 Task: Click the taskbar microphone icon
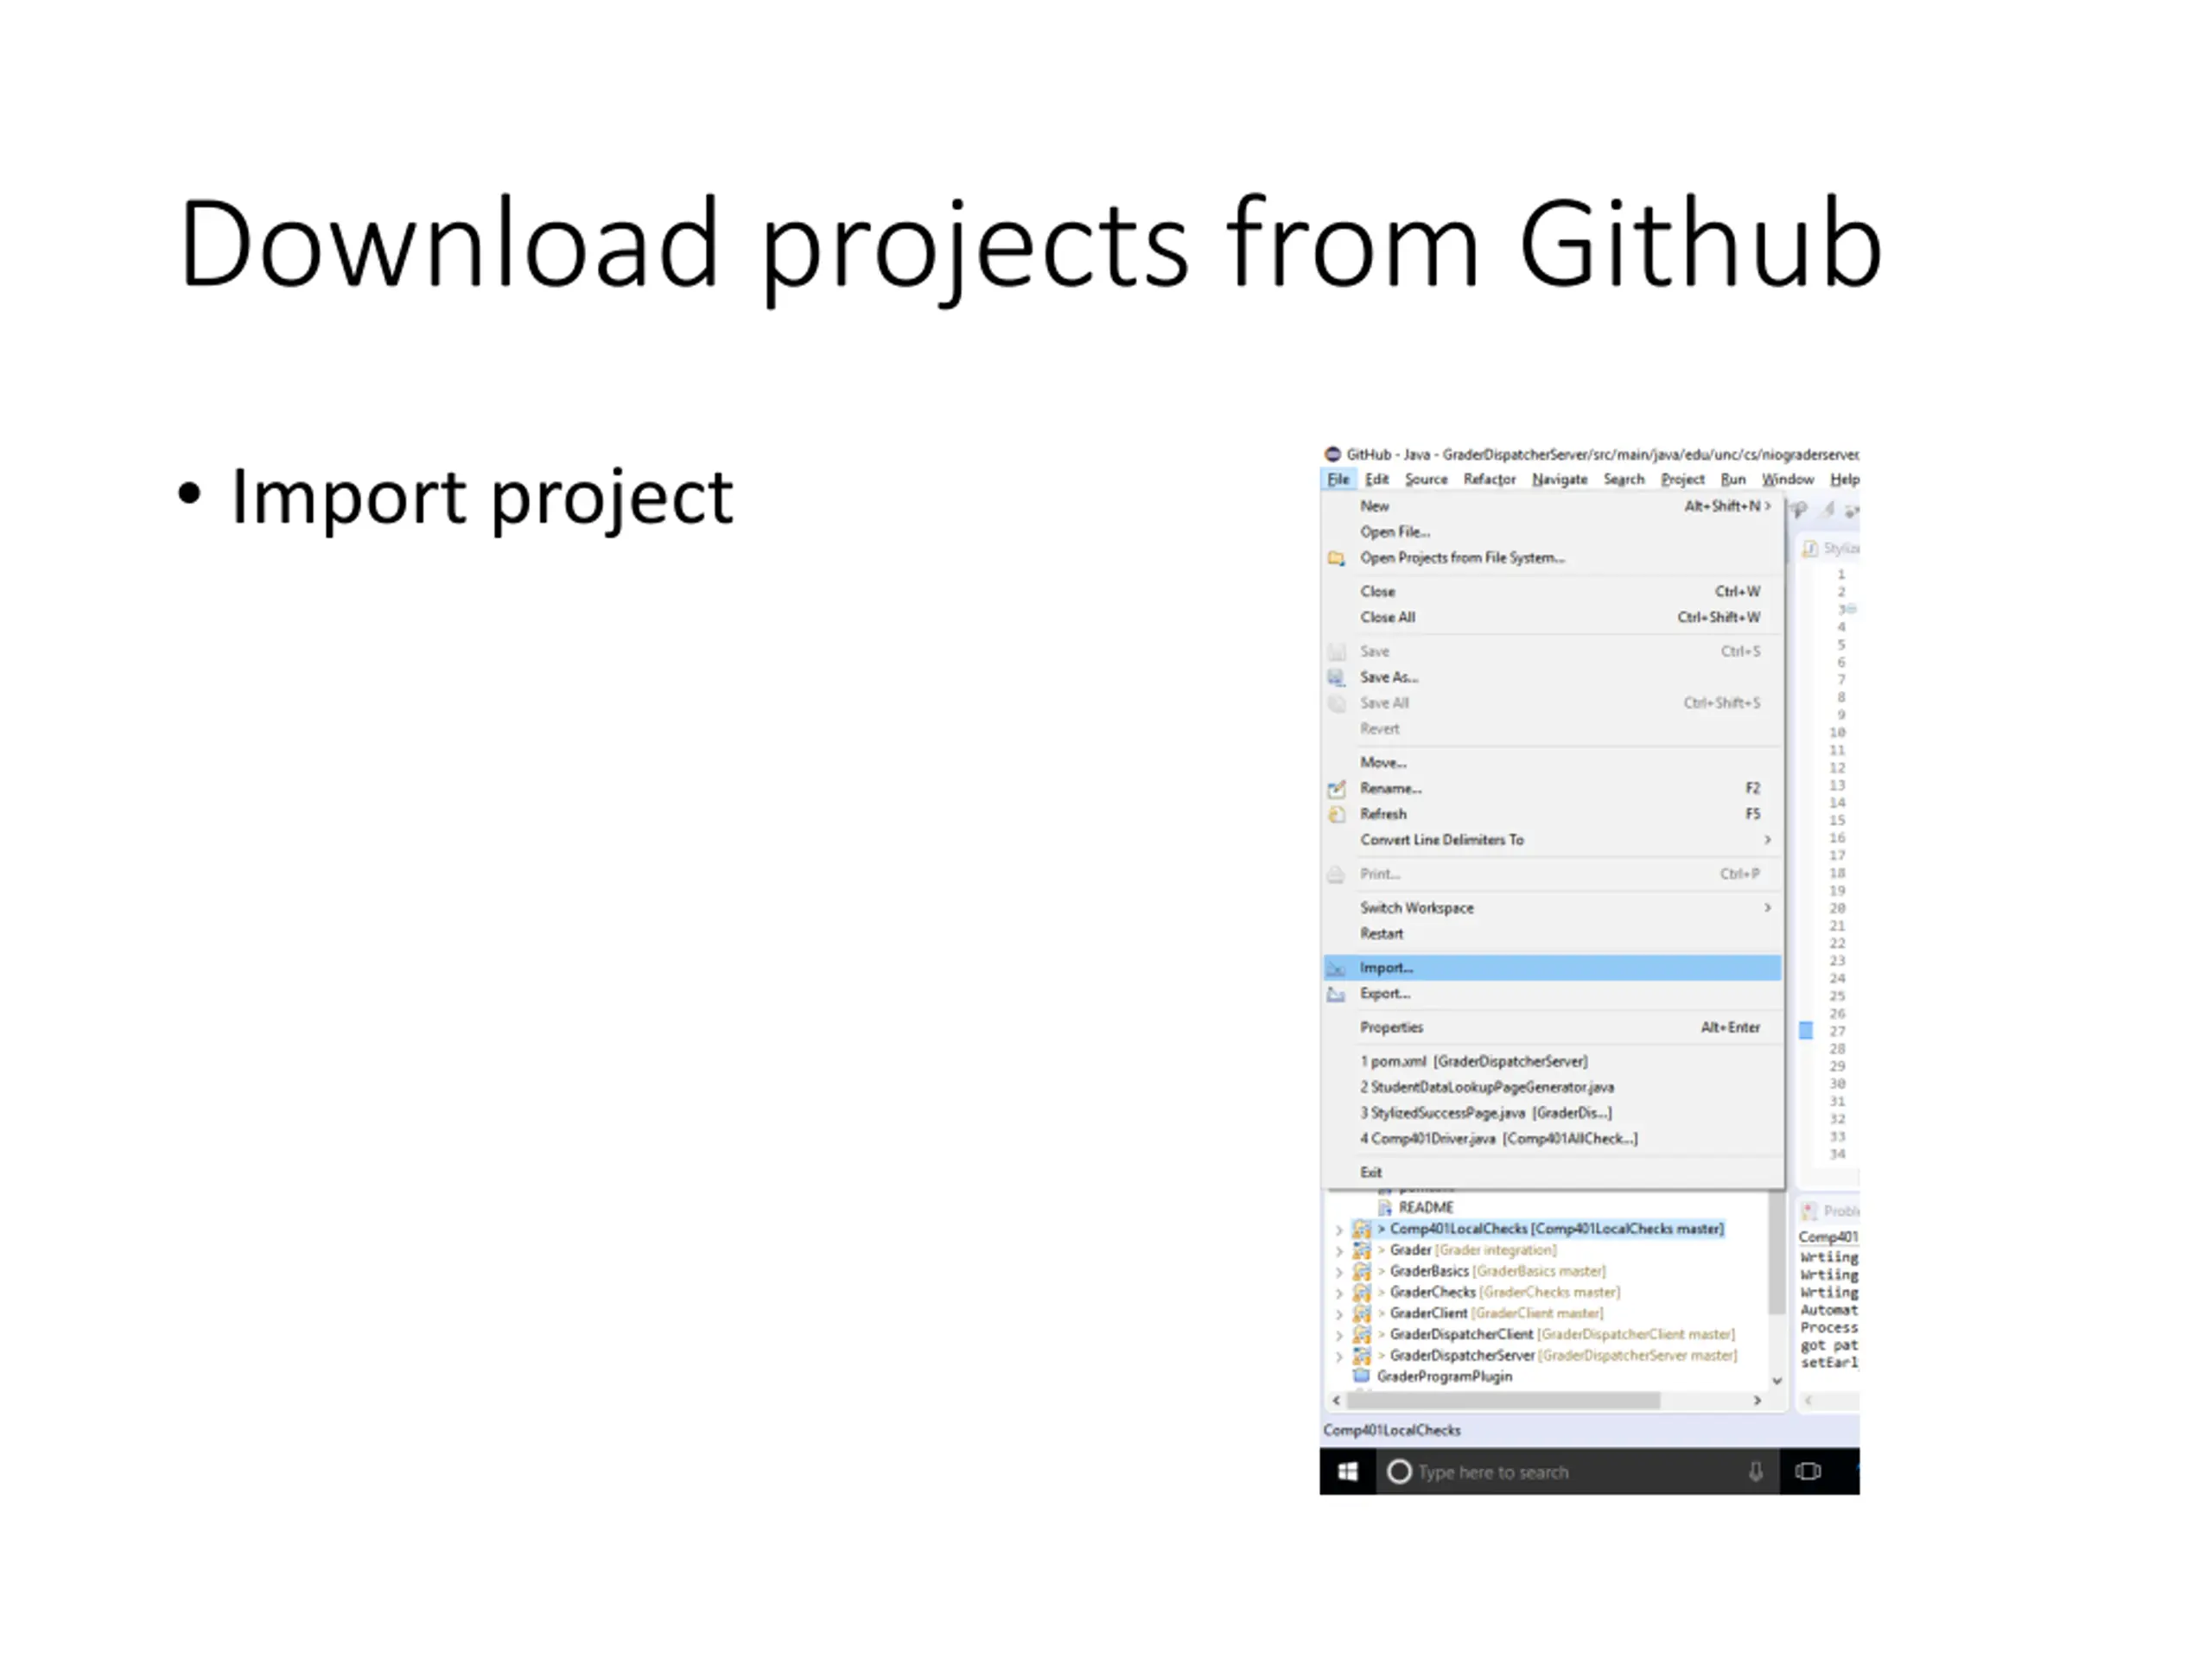[x=1755, y=1472]
